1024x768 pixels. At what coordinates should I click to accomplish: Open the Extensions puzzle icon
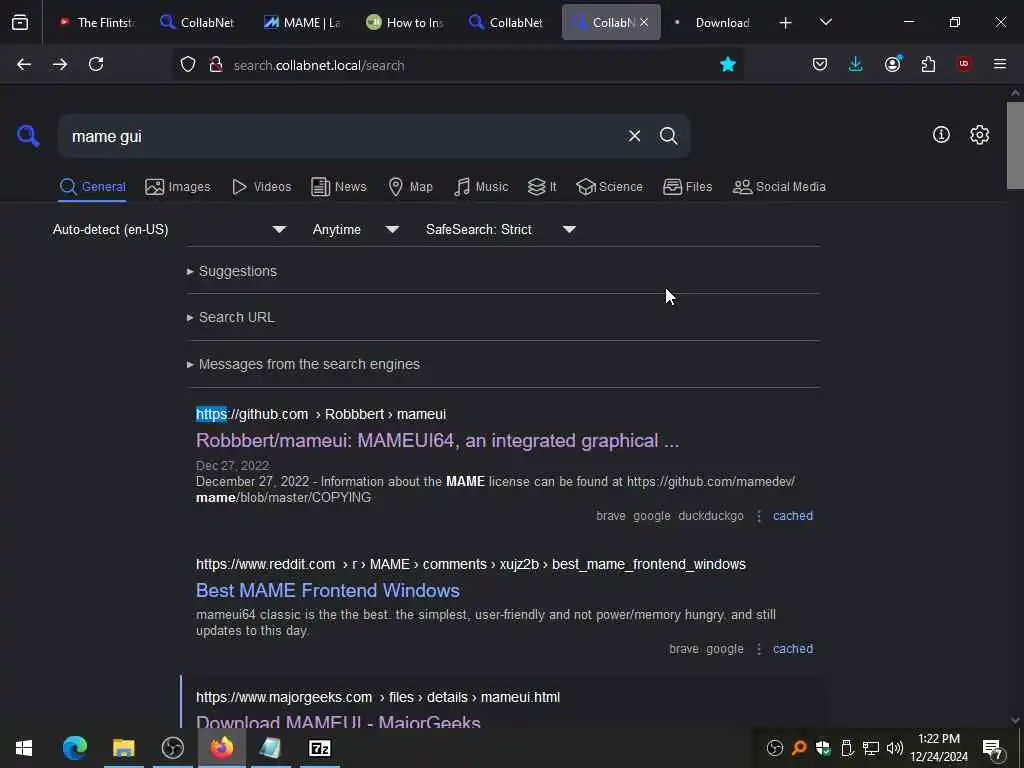[x=928, y=64]
